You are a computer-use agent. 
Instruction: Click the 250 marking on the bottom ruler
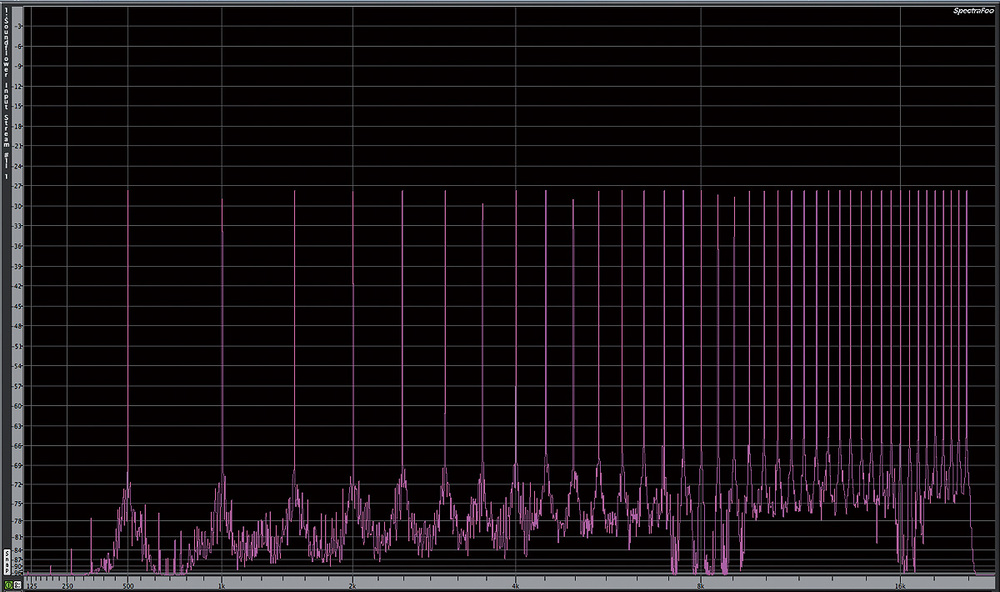coord(68,584)
